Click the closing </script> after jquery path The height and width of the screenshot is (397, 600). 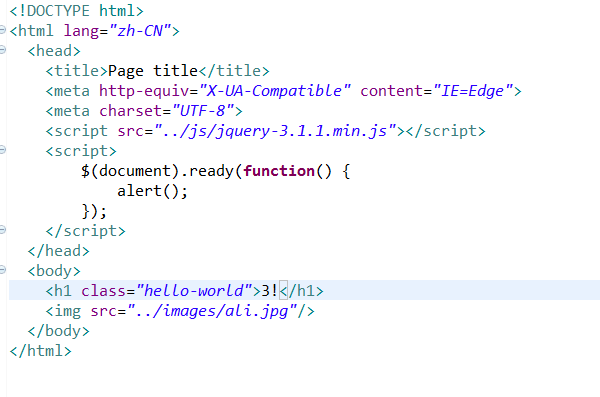[445, 131]
